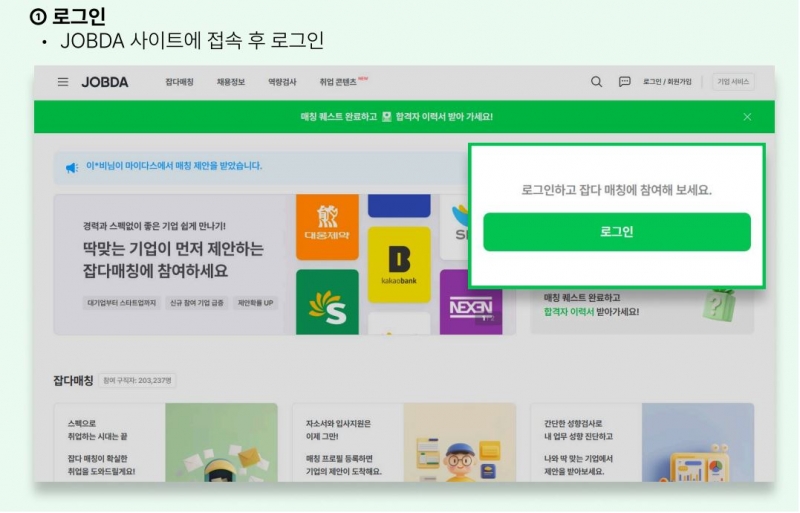Select the green S logo company tile
Screen dimensions: 800x513
point(327,304)
